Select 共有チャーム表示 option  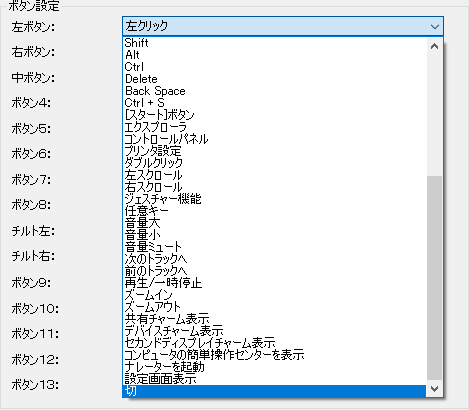(x=274, y=319)
